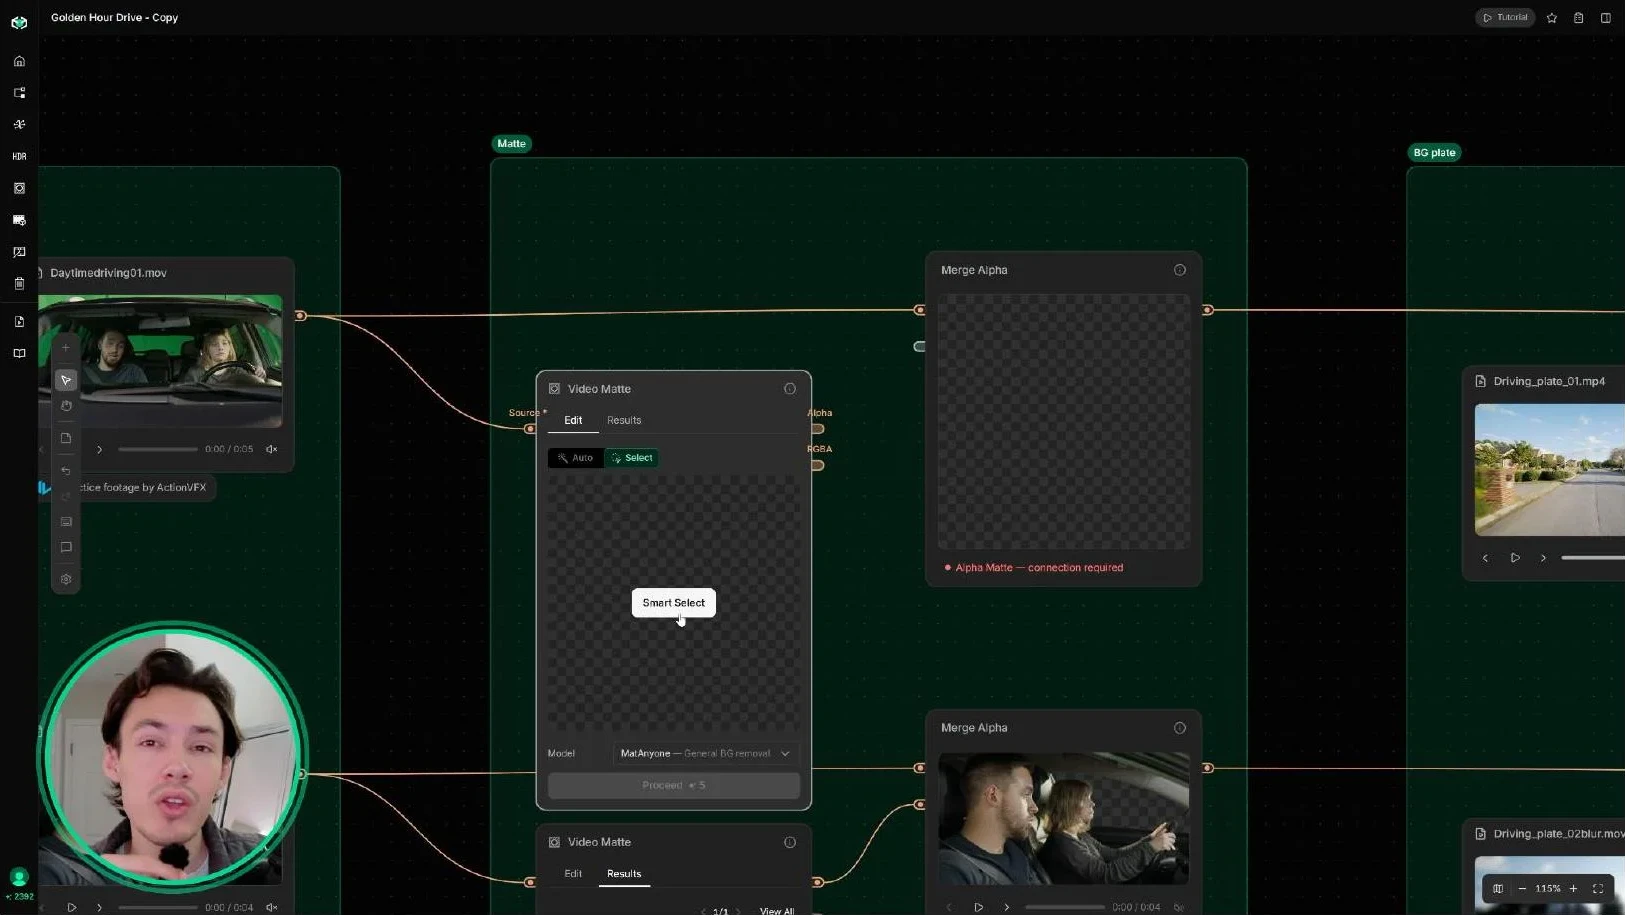Select the BG plate group label
This screenshot has height=915, width=1625.
click(1434, 153)
